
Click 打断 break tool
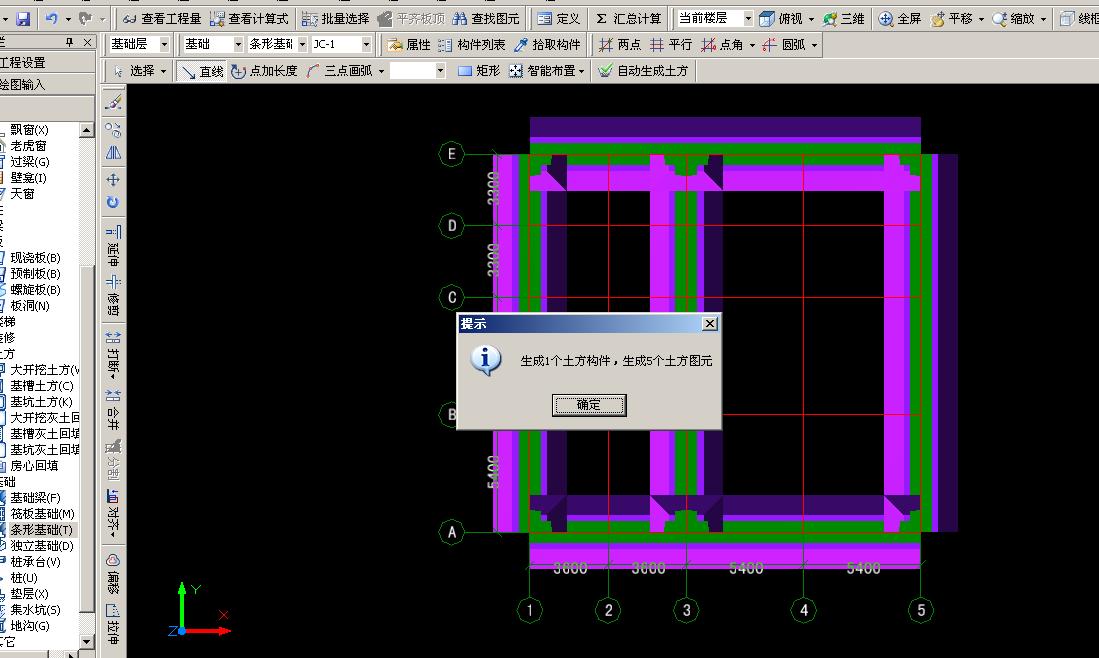(113, 355)
